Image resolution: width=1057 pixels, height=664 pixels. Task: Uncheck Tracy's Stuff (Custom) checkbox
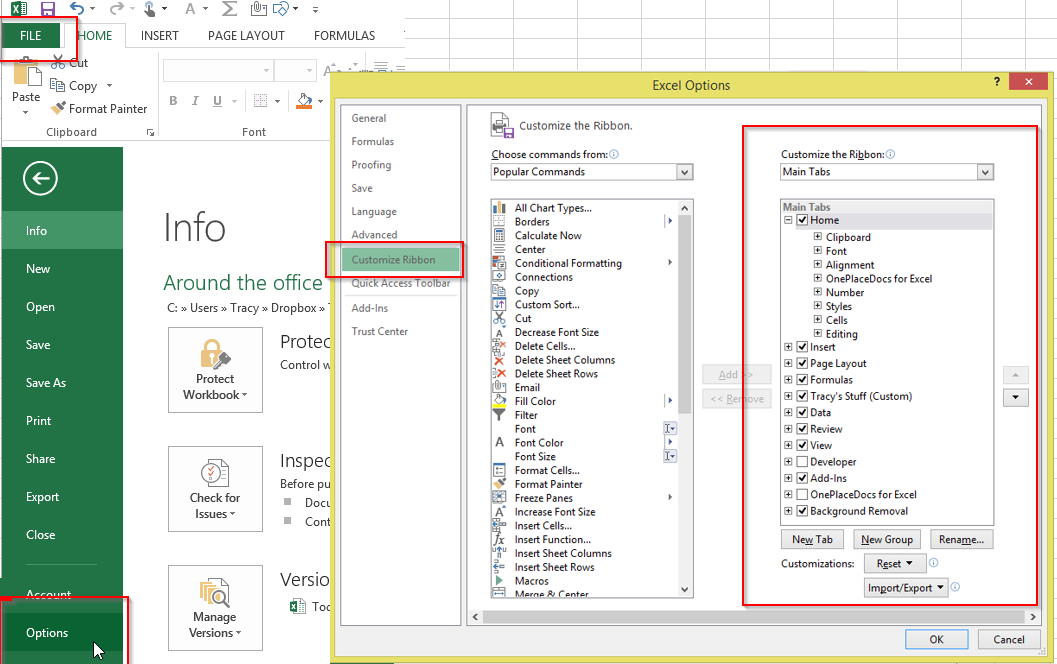[802, 396]
